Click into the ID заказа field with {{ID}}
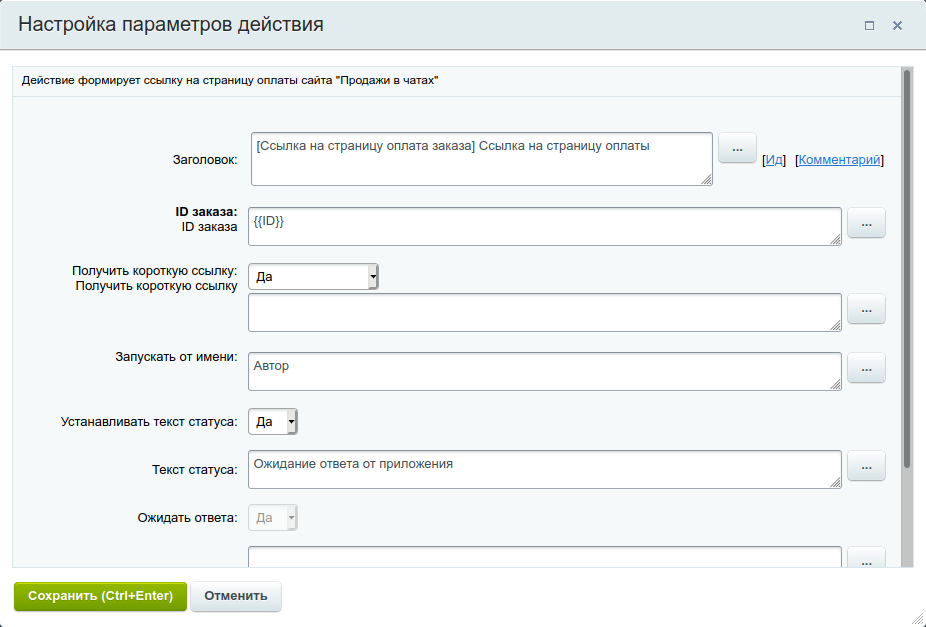 click(544, 226)
